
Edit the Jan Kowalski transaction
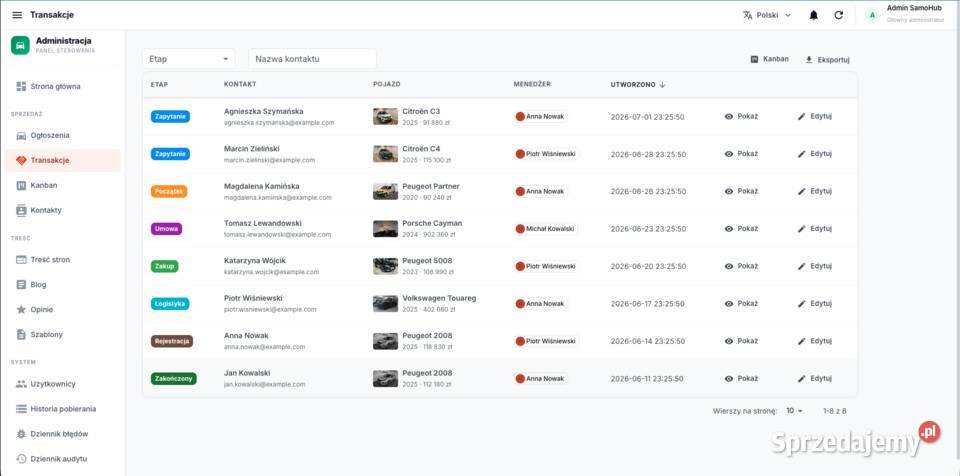point(814,379)
